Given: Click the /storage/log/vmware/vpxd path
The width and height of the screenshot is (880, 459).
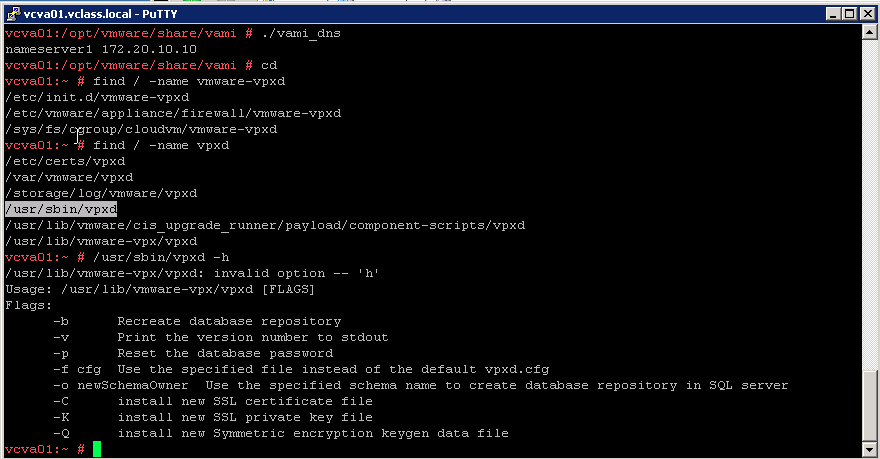Looking at the screenshot, I should coord(101,194).
